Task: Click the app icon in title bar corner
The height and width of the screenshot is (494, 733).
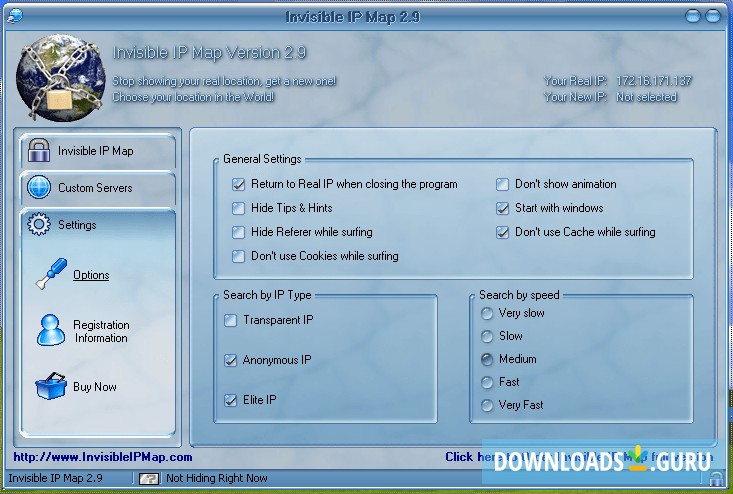Action: pyautogui.click(x=15, y=15)
